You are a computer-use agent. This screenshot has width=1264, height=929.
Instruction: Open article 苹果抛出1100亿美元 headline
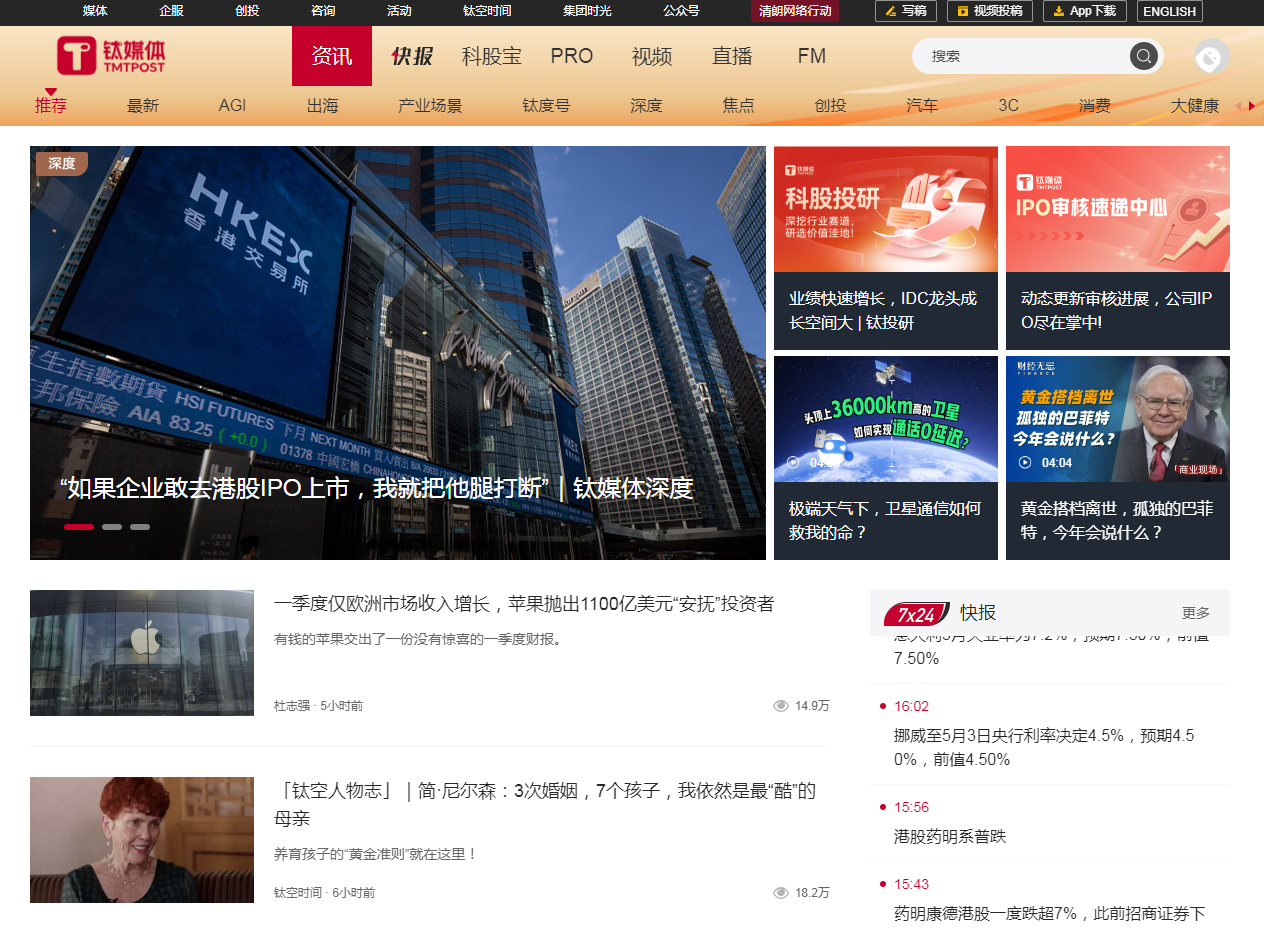524,604
